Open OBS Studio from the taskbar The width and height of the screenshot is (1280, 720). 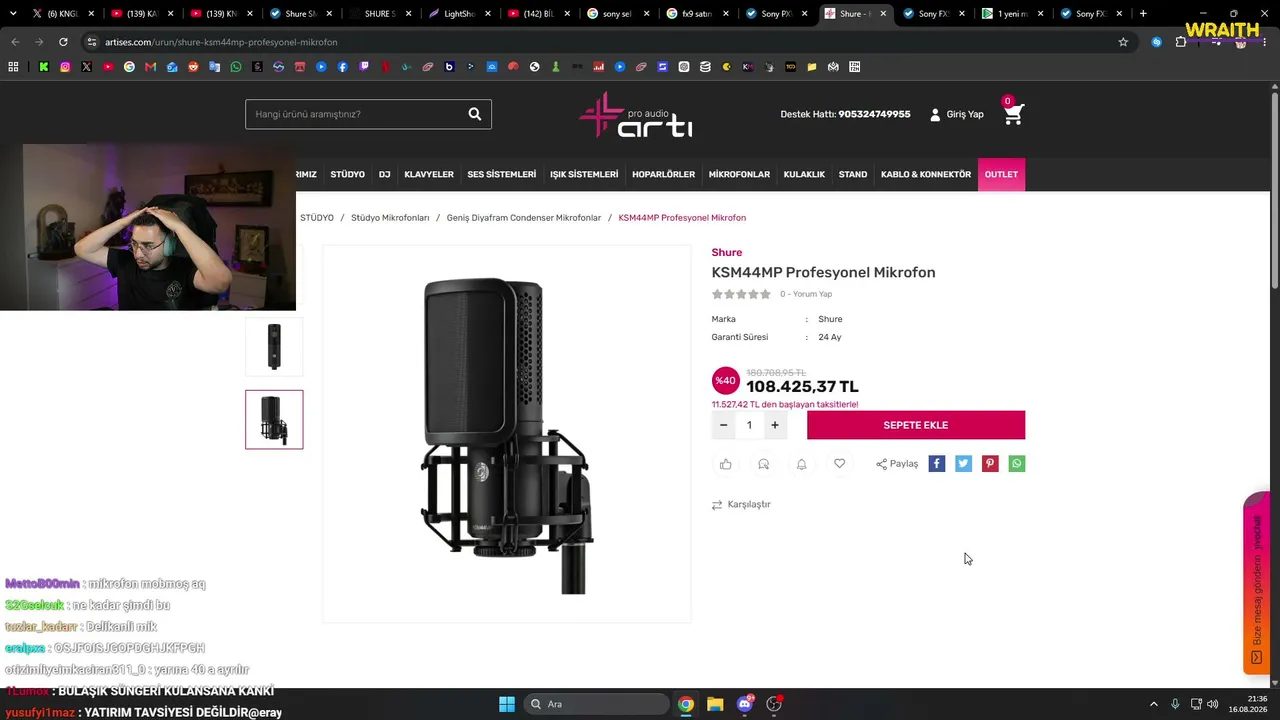click(774, 704)
